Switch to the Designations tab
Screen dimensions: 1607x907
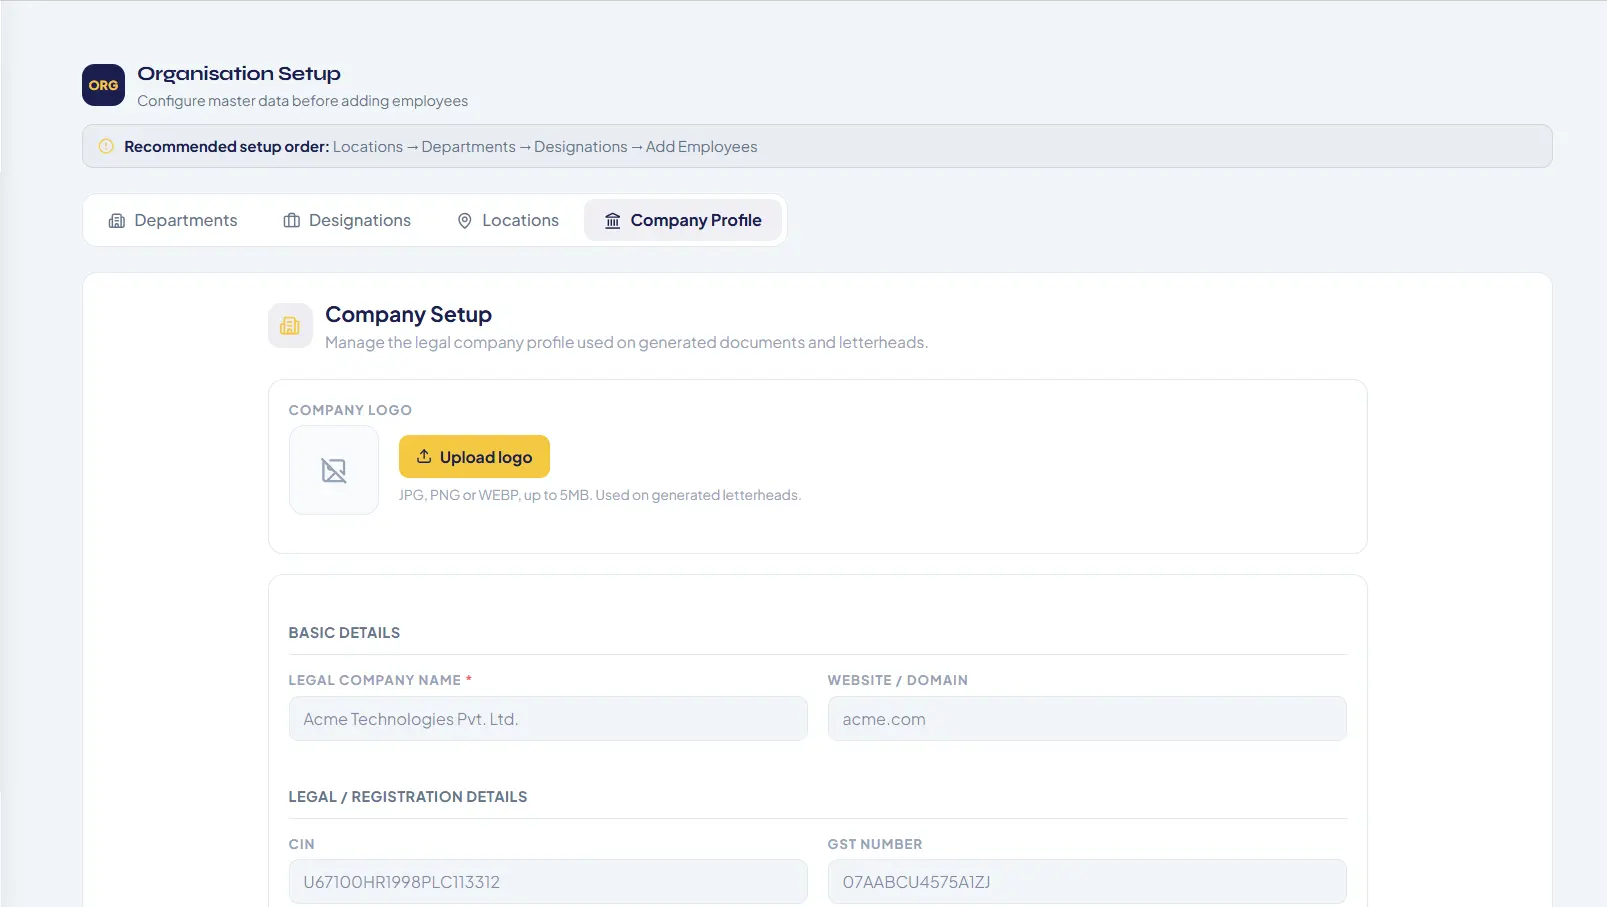[347, 220]
